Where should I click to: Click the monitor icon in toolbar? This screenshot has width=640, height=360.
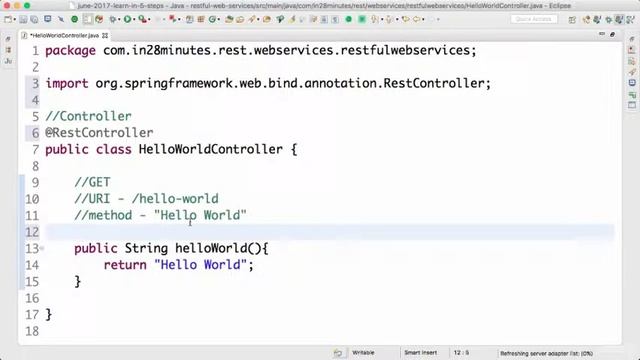pos(48,19)
